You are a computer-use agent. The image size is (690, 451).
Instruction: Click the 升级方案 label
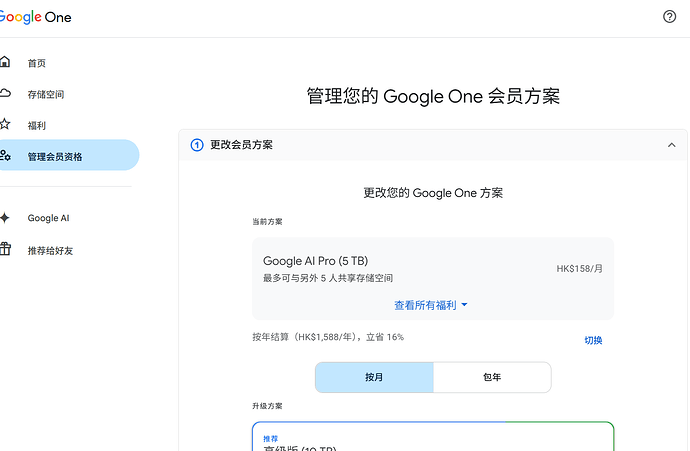[267, 406]
